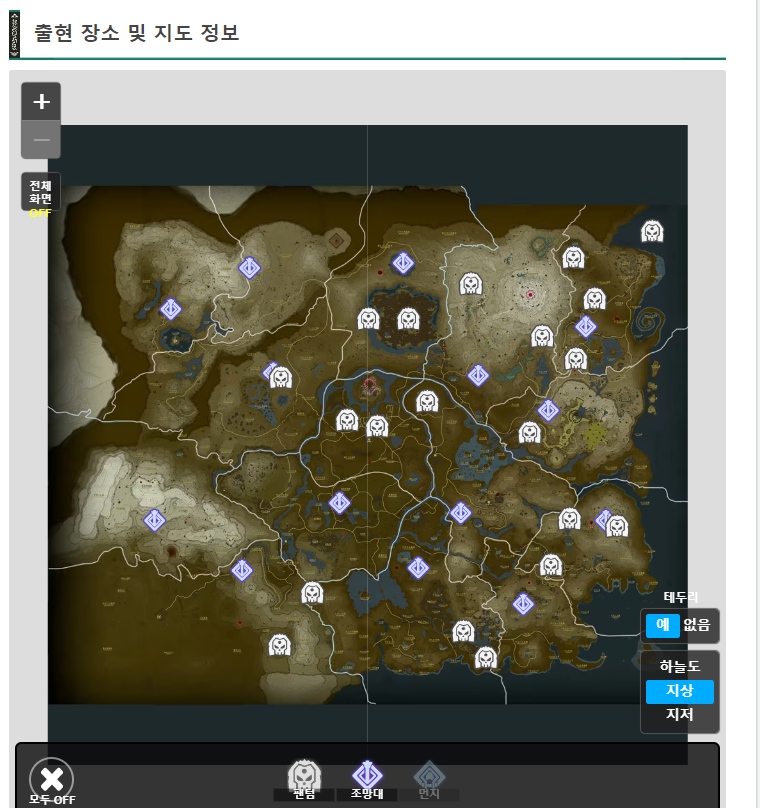Toggle the 전체화면 fullscreen switch

41,192
